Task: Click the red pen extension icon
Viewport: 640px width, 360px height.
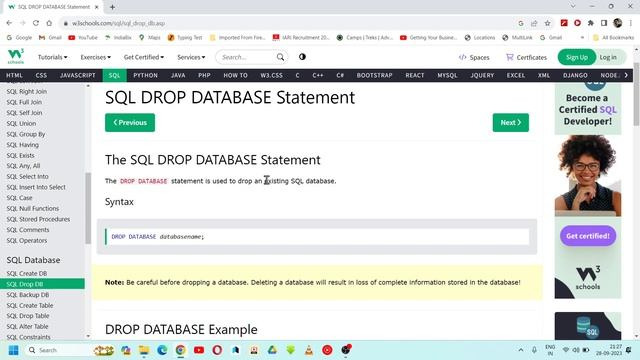Action: point(564,23)
